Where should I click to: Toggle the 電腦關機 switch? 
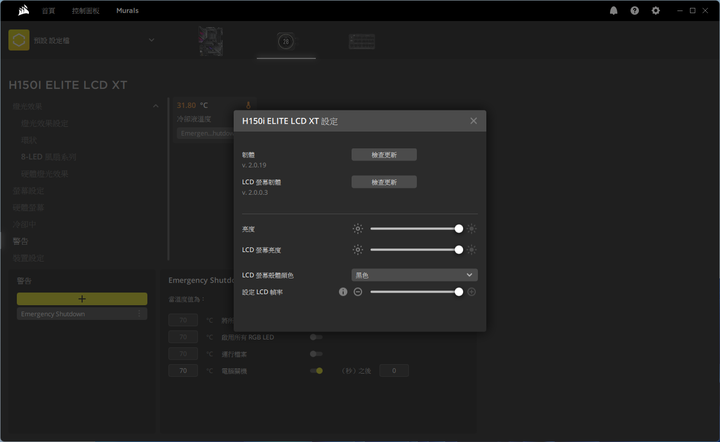pyautogui.click(x=316, y=371)
